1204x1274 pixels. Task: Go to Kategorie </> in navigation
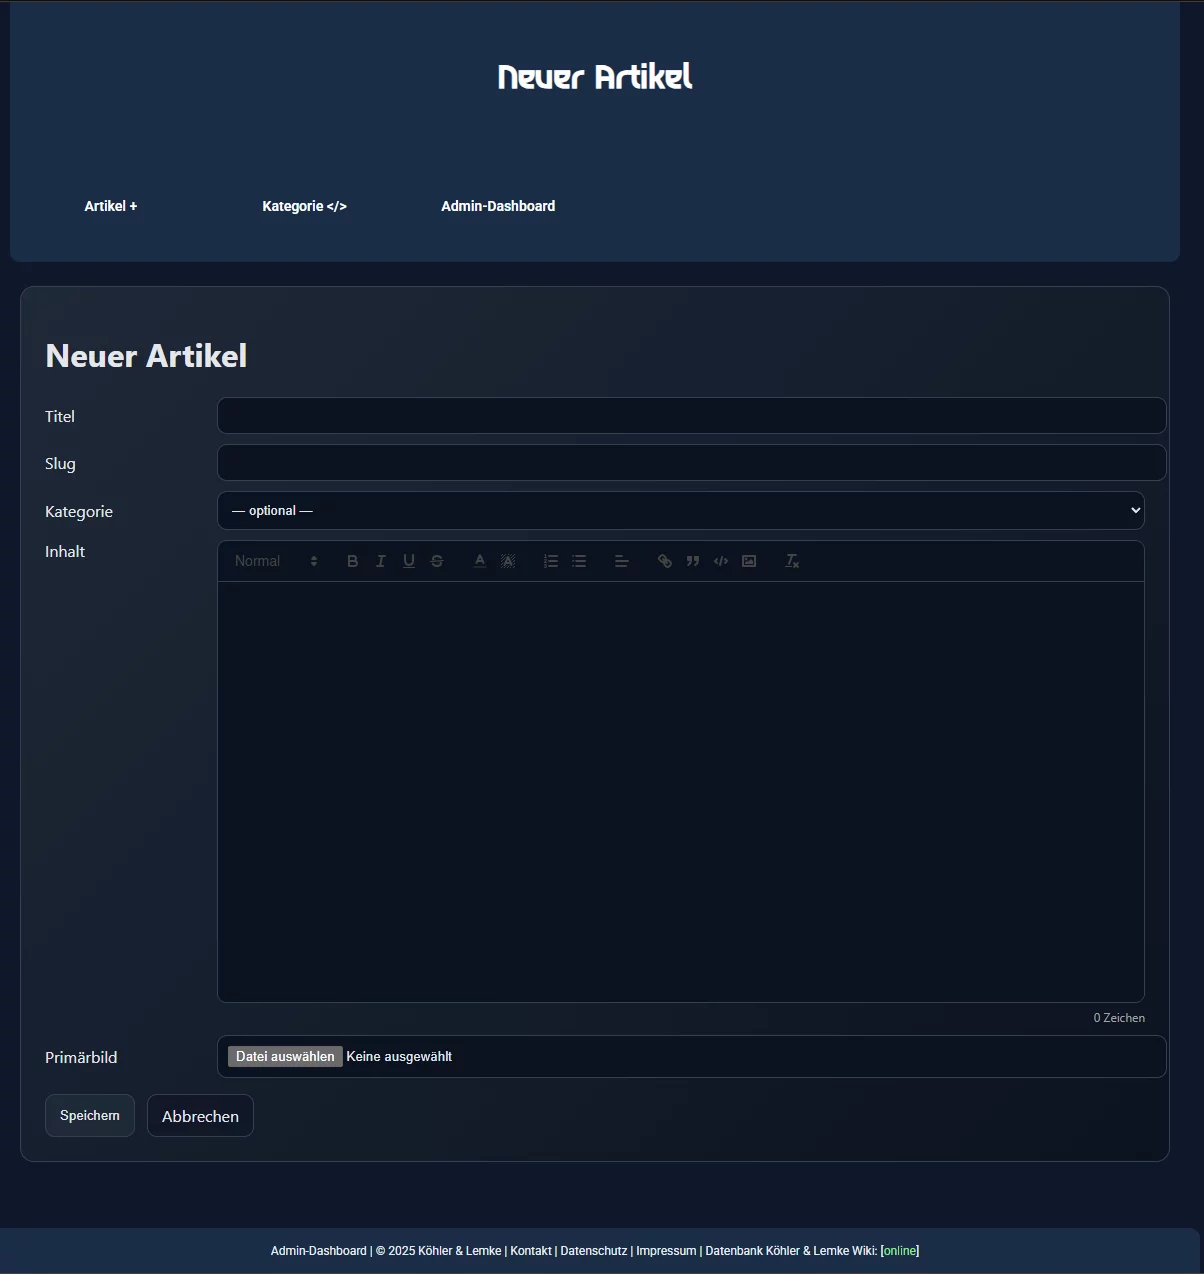(x=304, y=206)
